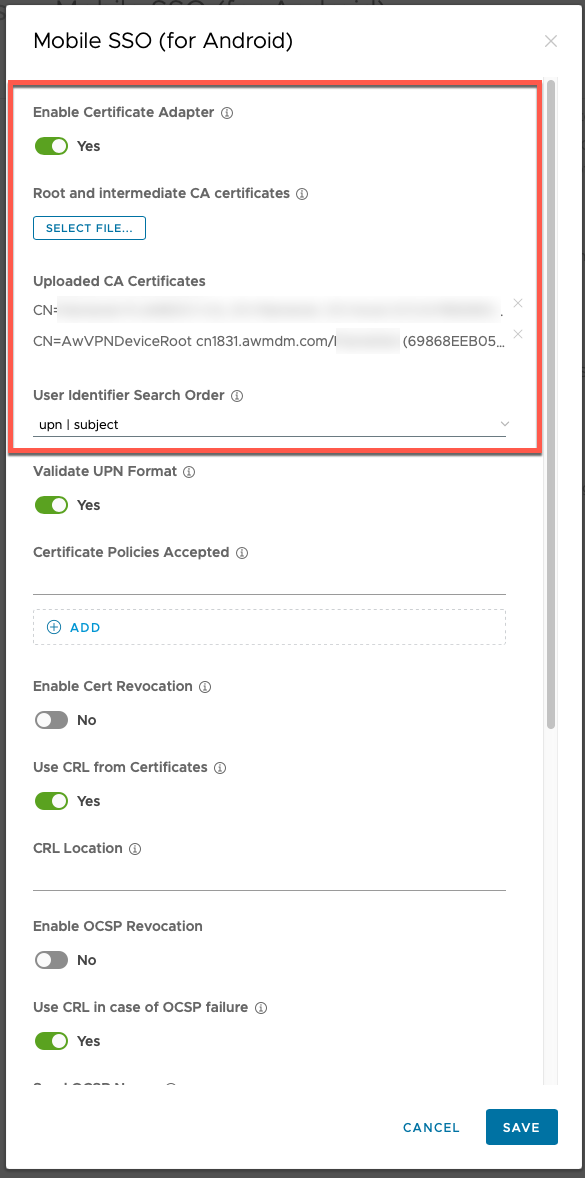
Task: Enable the OCSP Revocation switch
Action: point(51,960)
